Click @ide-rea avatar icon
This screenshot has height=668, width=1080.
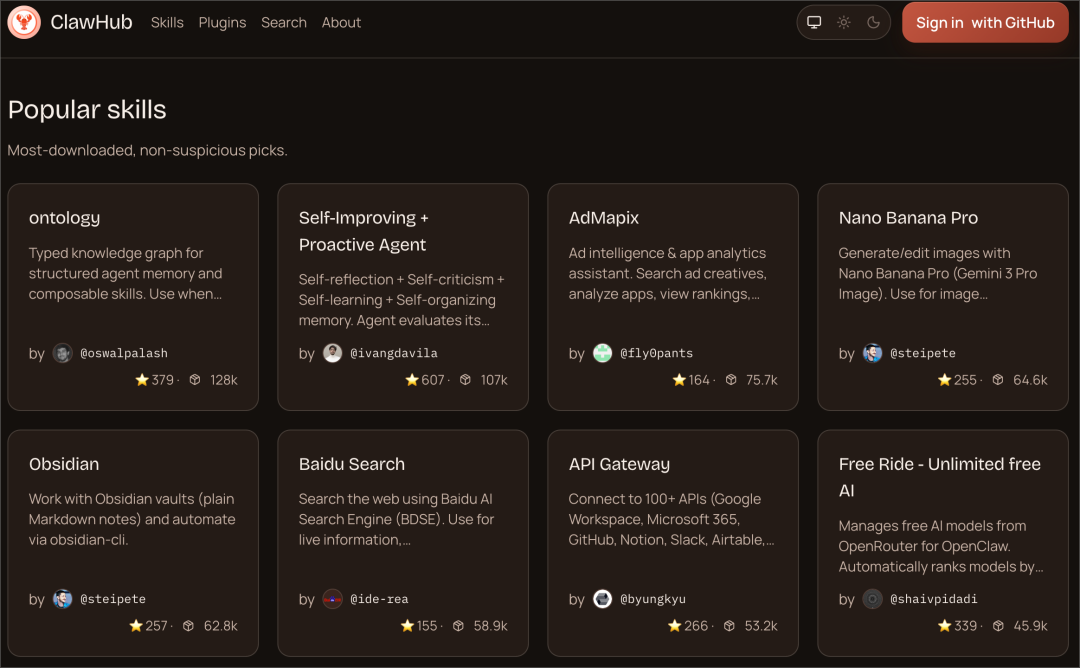pyautogui.click(x=333, y=599)
